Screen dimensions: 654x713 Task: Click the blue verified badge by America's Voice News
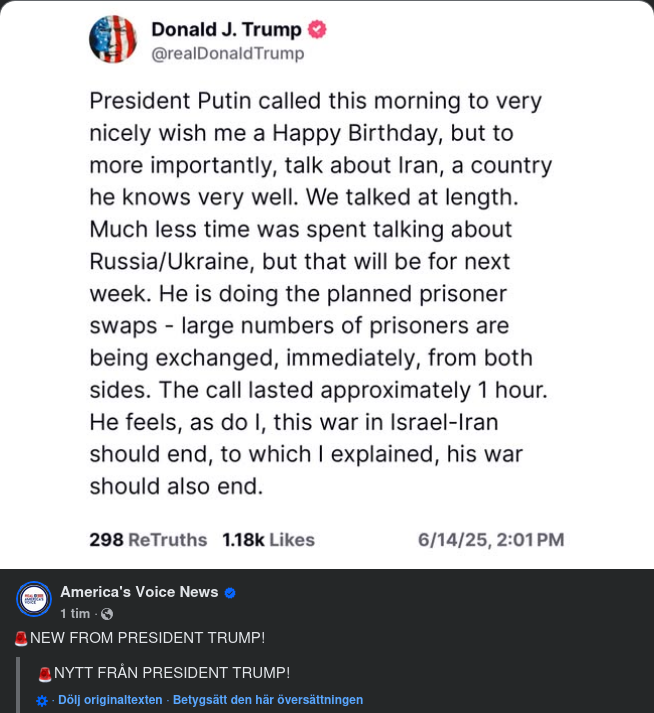[x=230, y=593]
